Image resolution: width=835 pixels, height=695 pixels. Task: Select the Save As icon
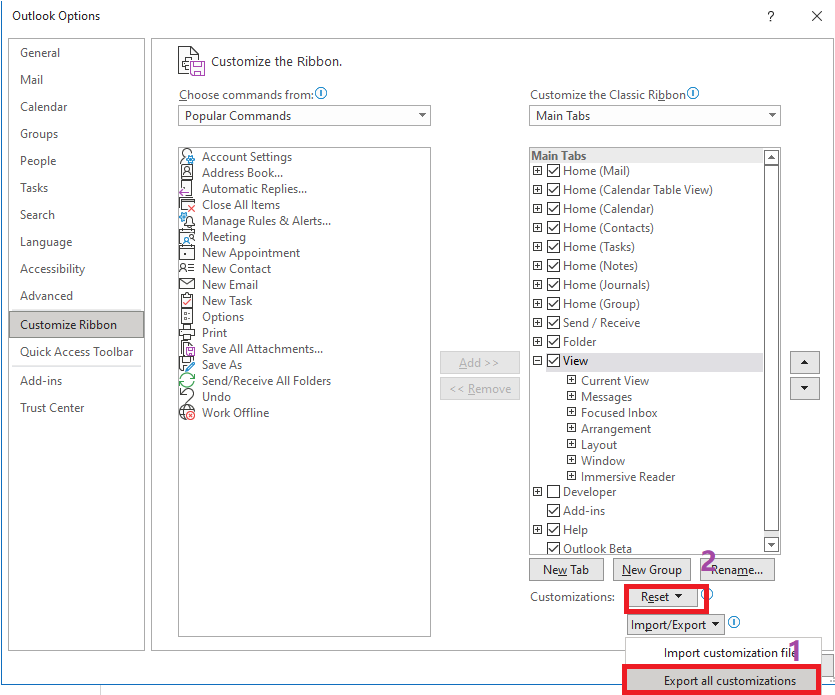[187, 365]
